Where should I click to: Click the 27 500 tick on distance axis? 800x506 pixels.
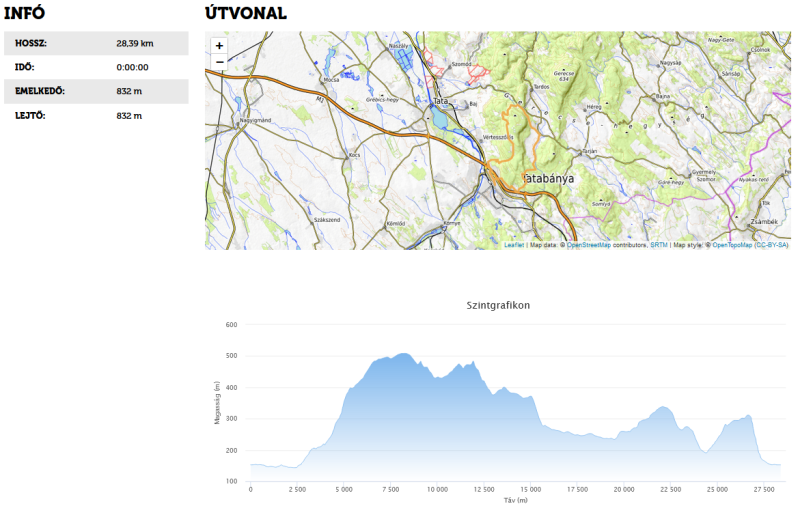pos(764,489)
